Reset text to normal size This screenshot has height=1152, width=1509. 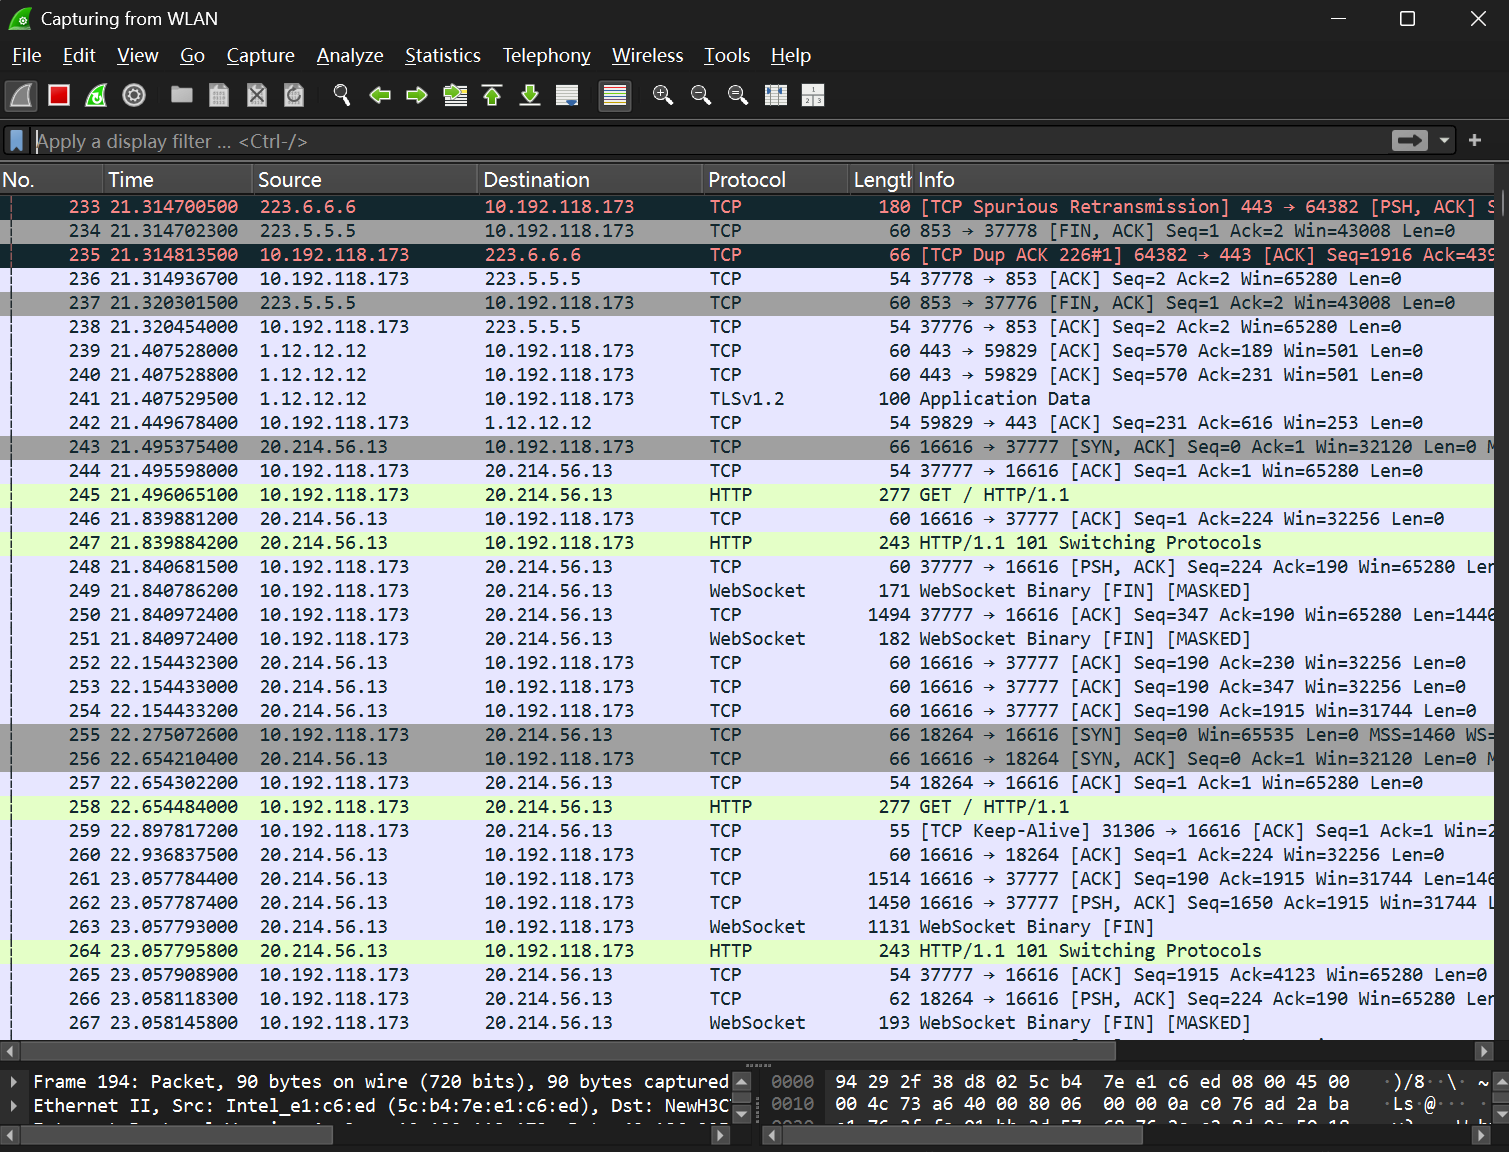738,95
